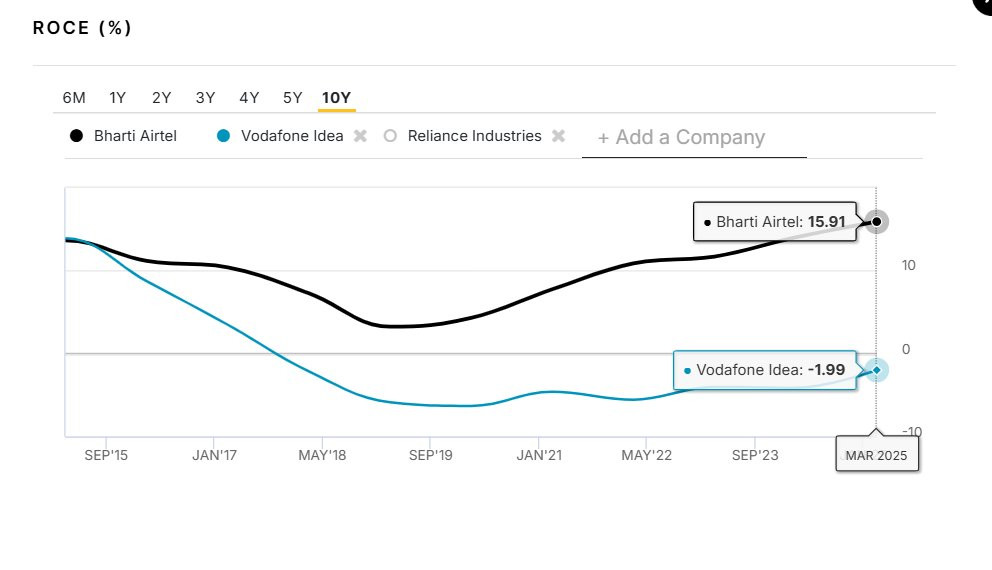Screen dimensions: 992x570
Task: Select the 6M time range tab
Action: [x=74, y=97]
